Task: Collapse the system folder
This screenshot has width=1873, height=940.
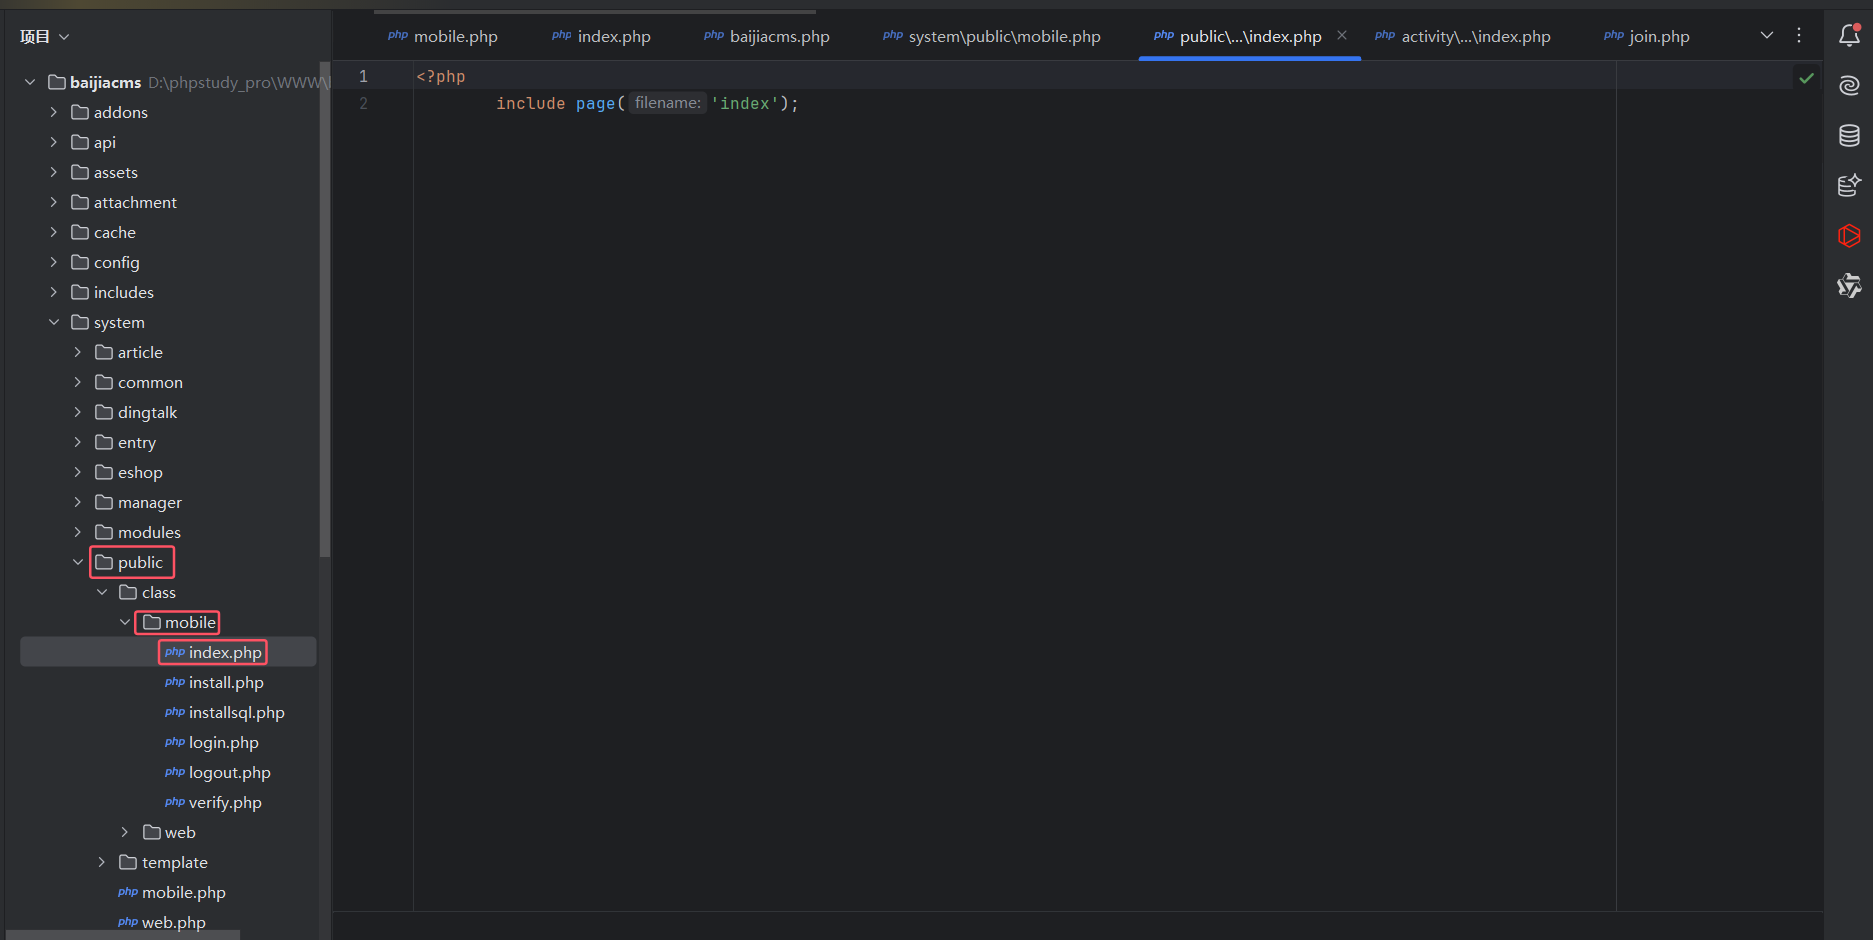Action: [54, 322]
